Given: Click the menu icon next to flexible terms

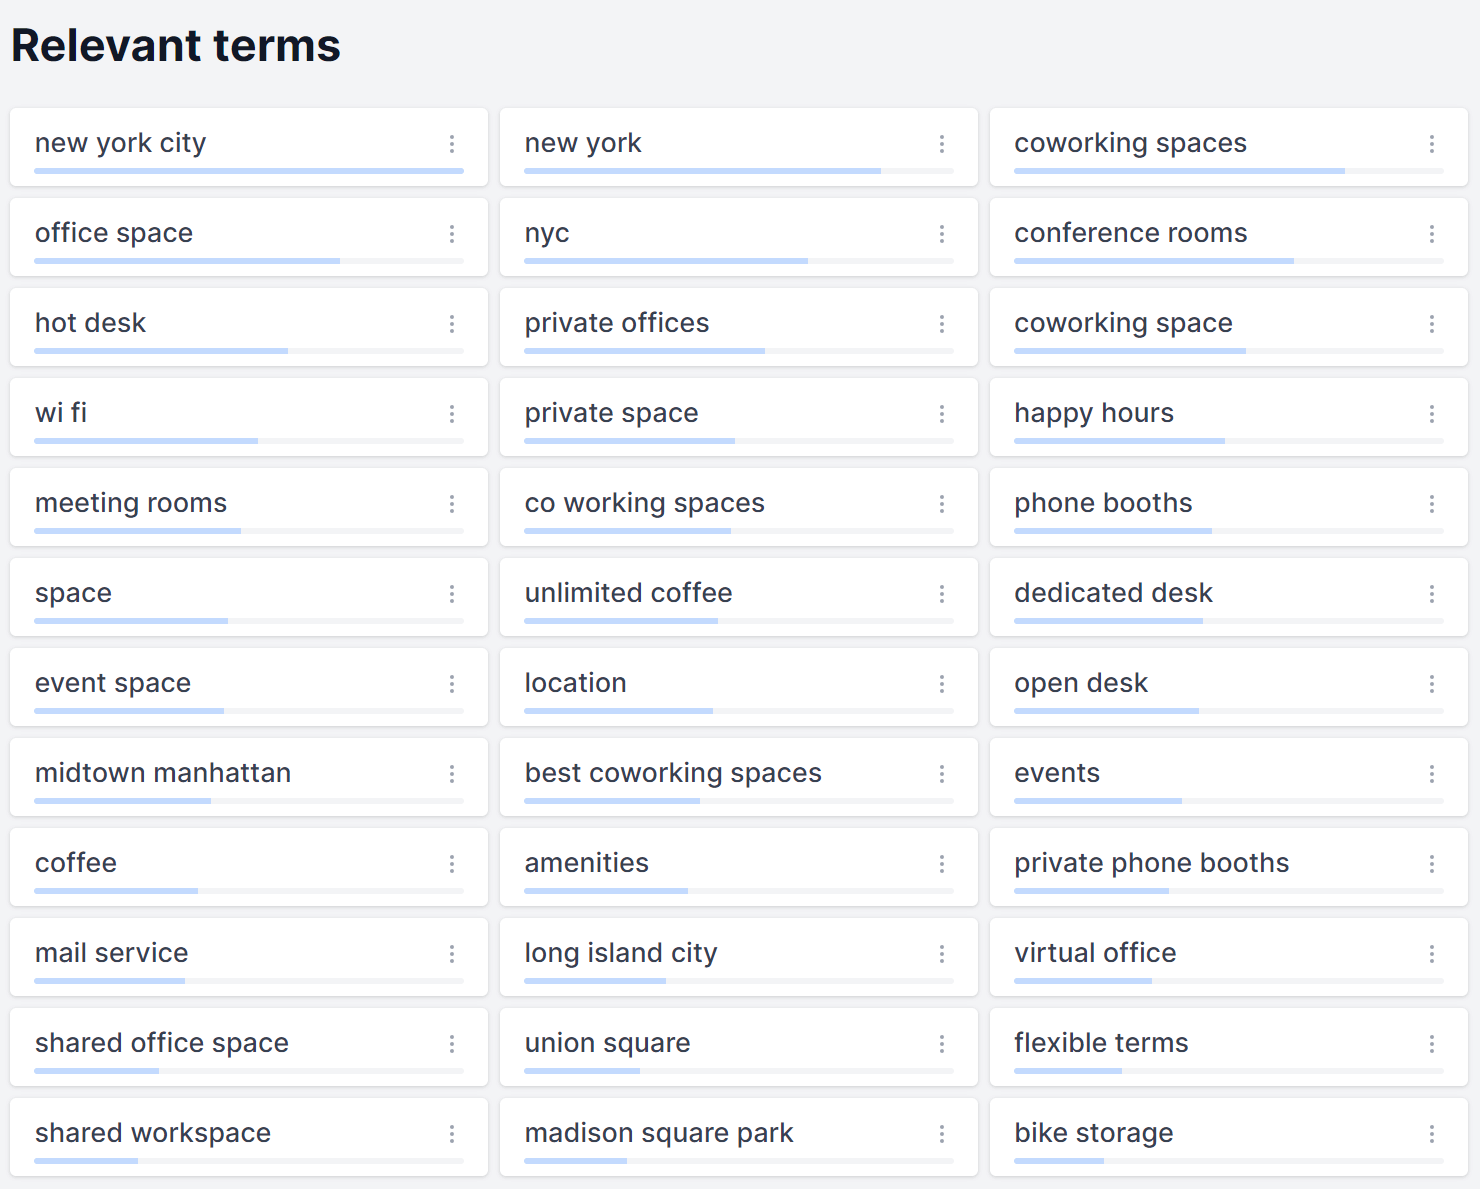Looking at the screenshot, I should 1431,1045.
